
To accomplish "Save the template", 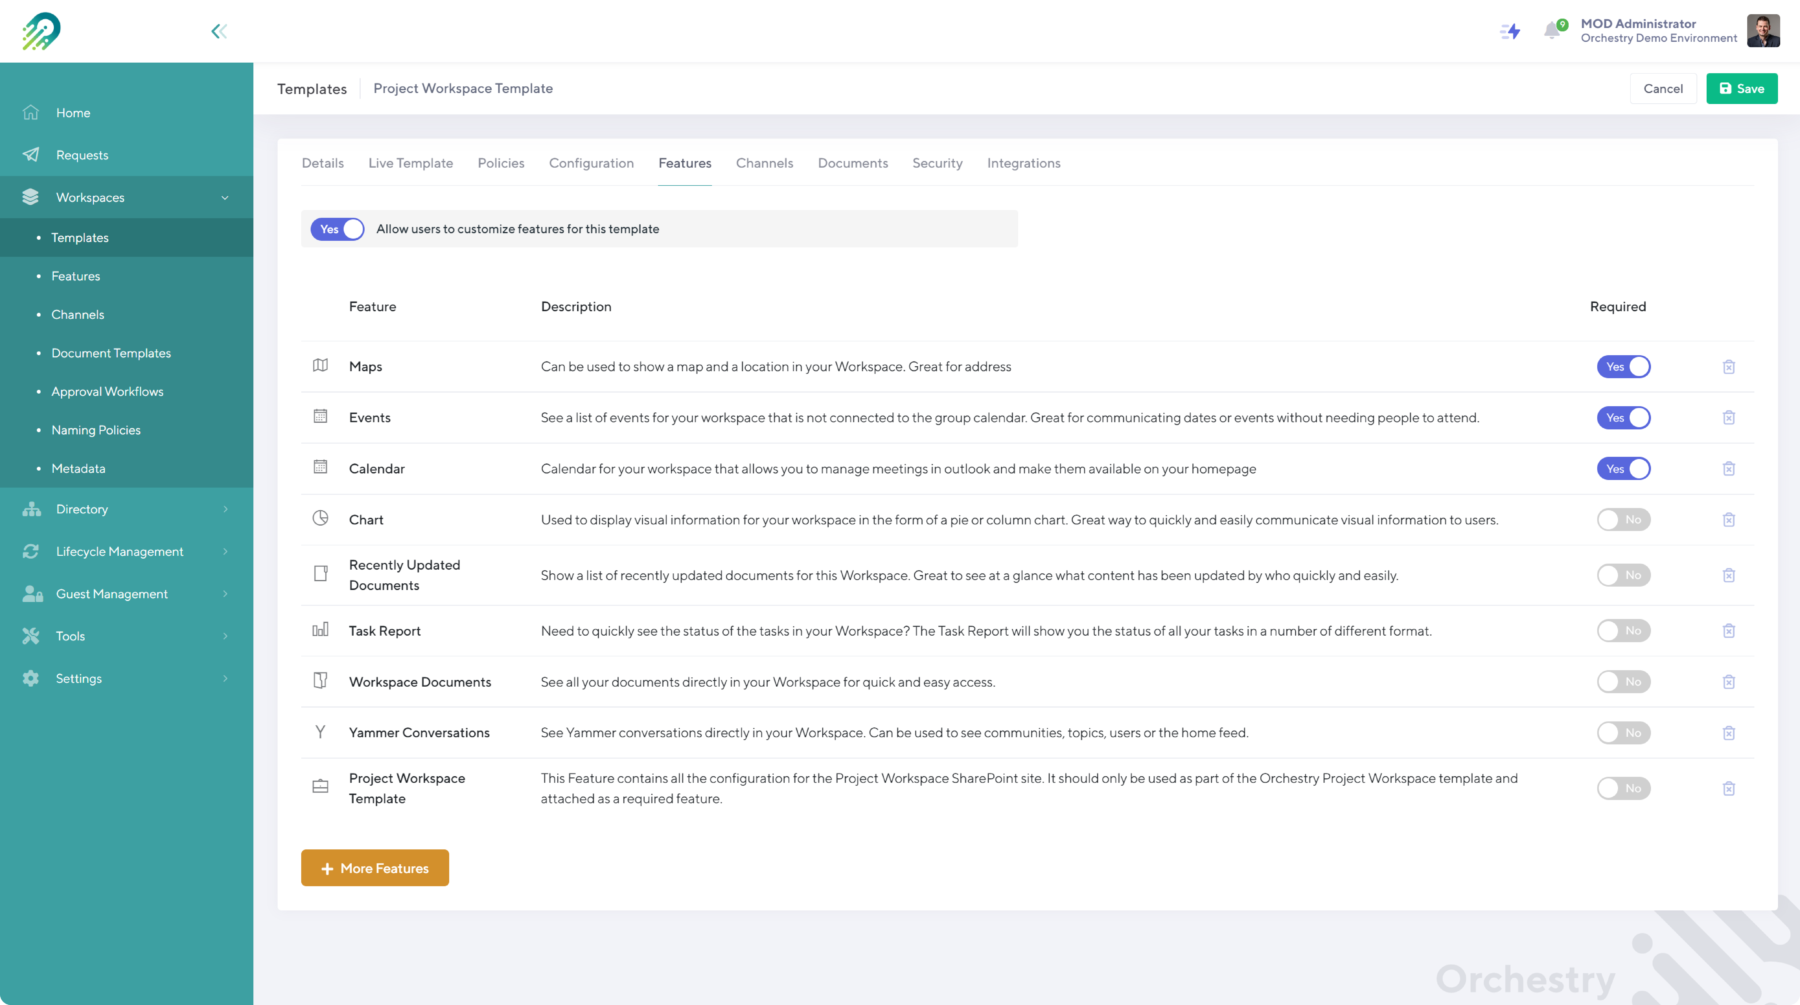I will point(1741,89).
